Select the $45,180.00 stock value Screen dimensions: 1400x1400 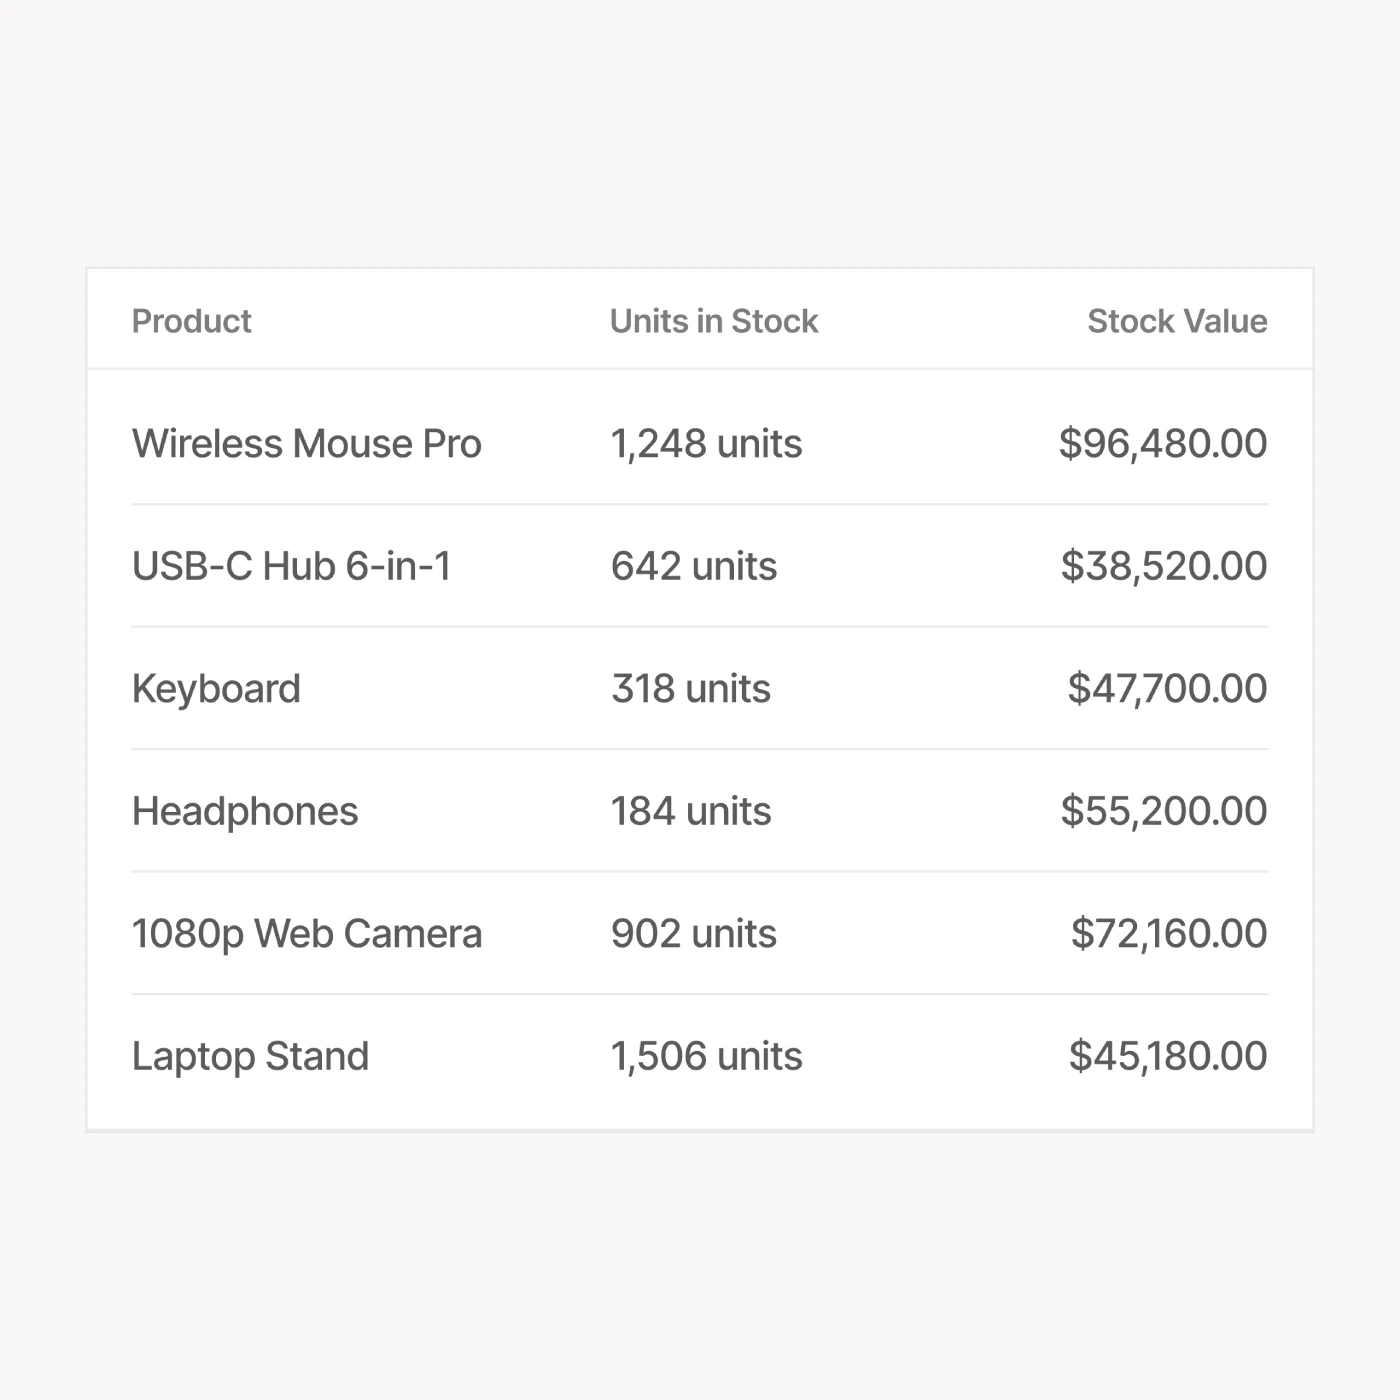click(x=1167, y=1056)
